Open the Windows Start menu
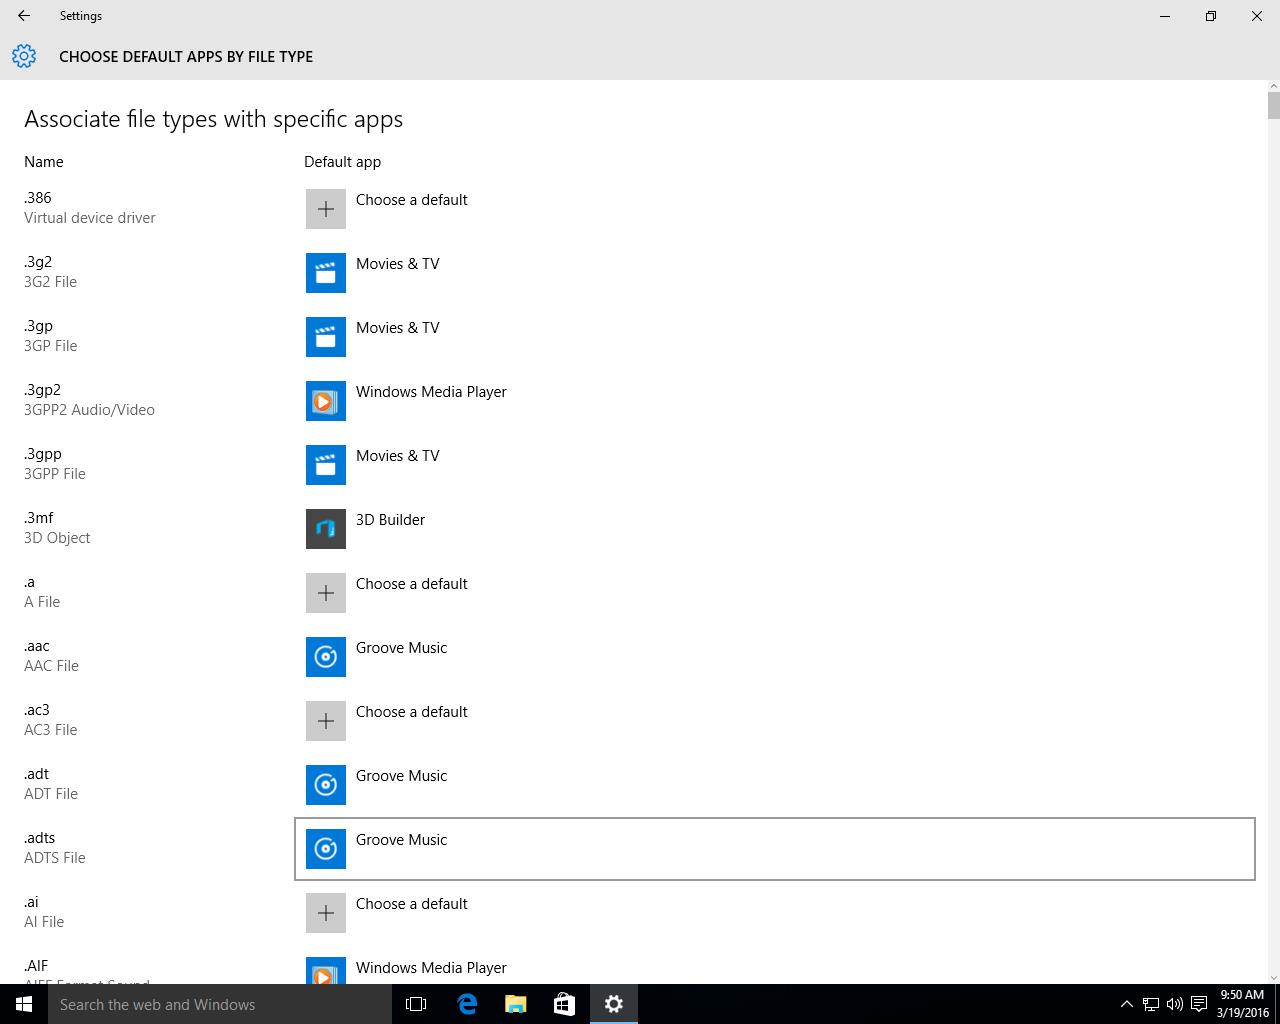The height and width of the screenshot is (1024, 1280). [24, 1004]
